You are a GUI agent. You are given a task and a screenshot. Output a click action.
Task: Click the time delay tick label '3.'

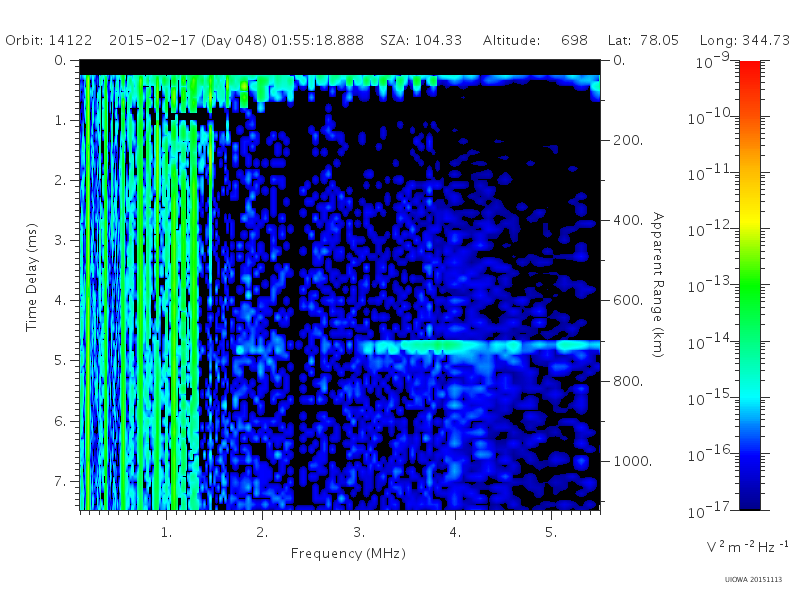coord(60,240)
